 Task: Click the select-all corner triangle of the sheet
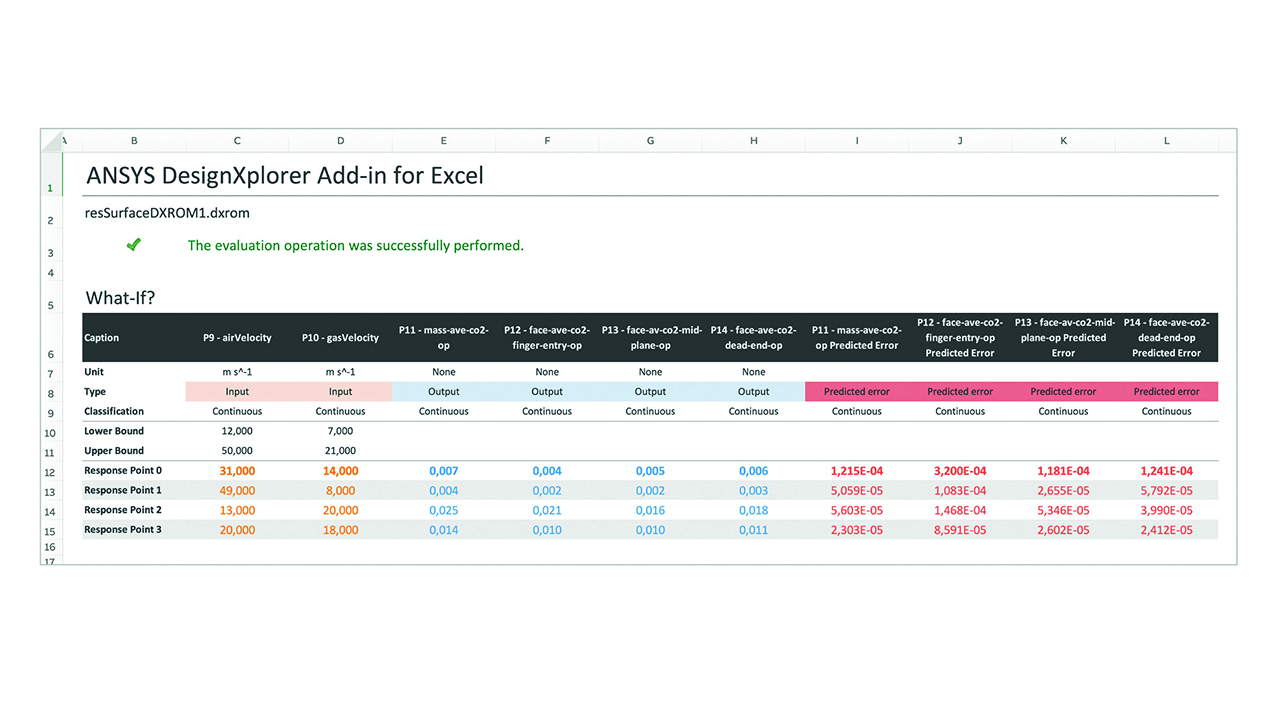pos(50,141)
